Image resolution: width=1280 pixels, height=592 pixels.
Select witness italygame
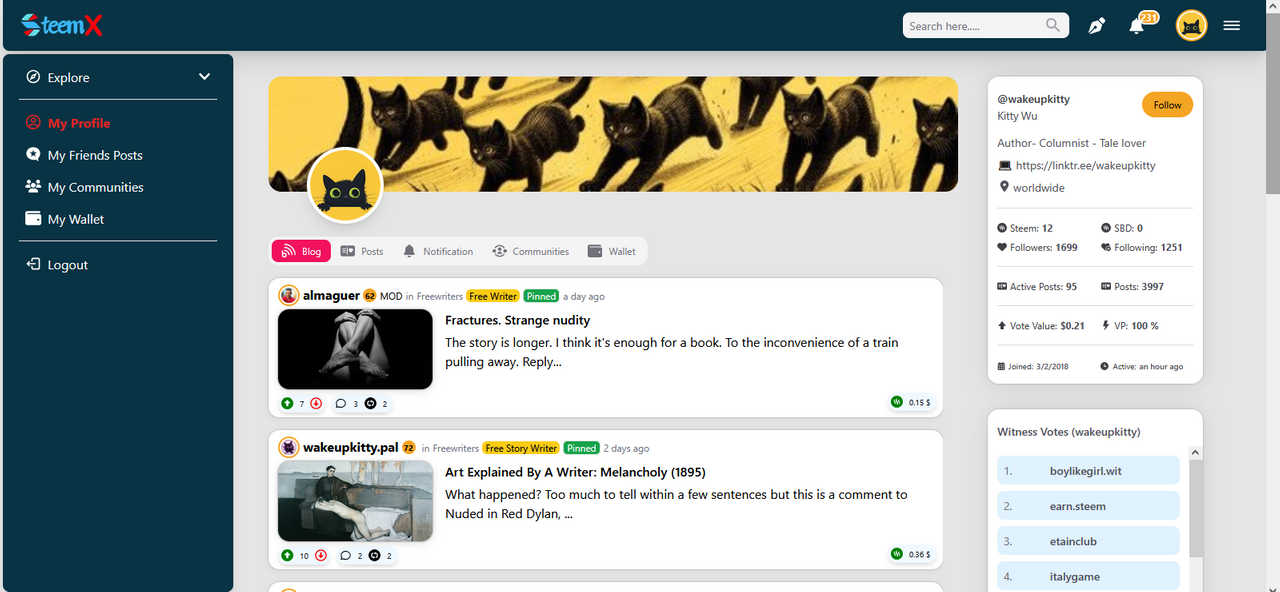click(x=1088, y=576)
